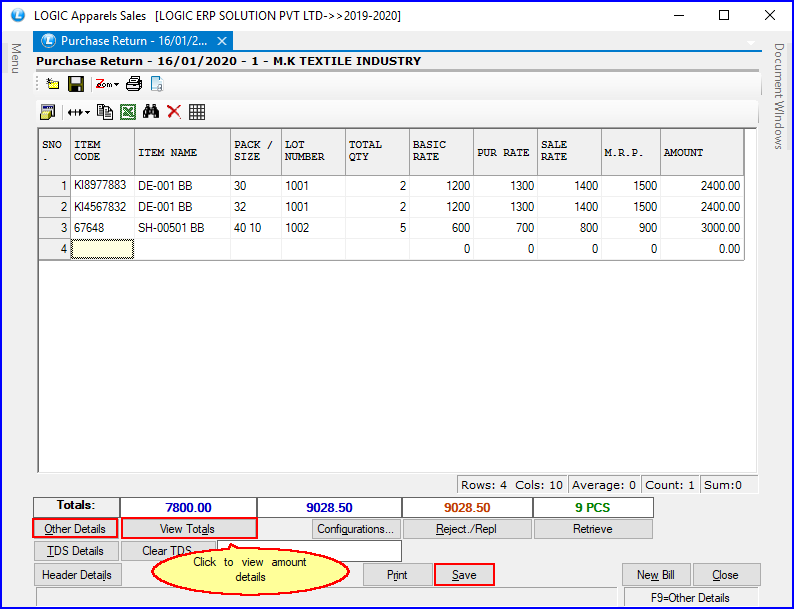Click item name SH-00501 BB cell
Image resolution: width=794 pixels, height=609 pixels.
click(x=182, y=228)
